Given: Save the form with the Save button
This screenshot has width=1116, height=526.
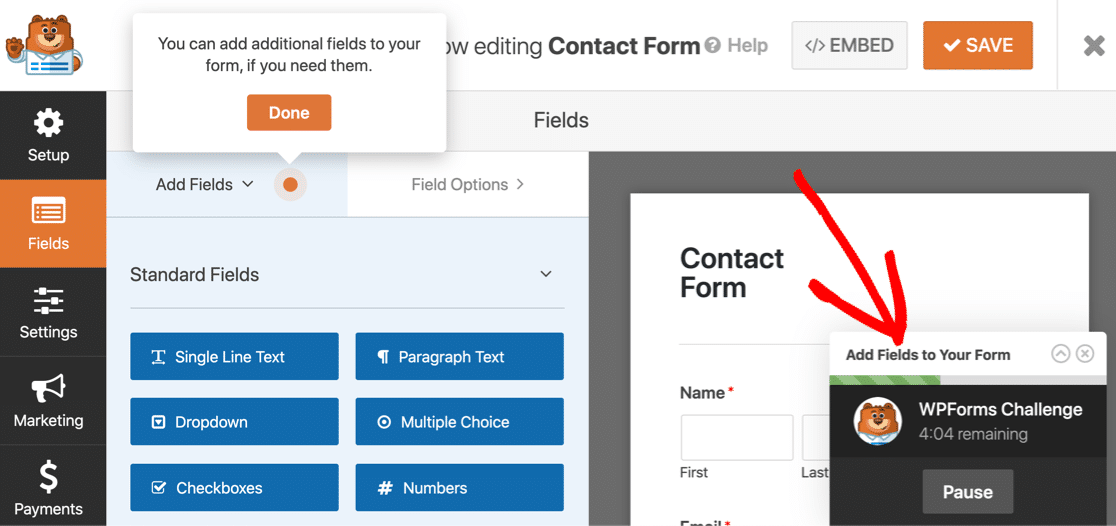Looking at the screenshot, I should click(977, 46).
